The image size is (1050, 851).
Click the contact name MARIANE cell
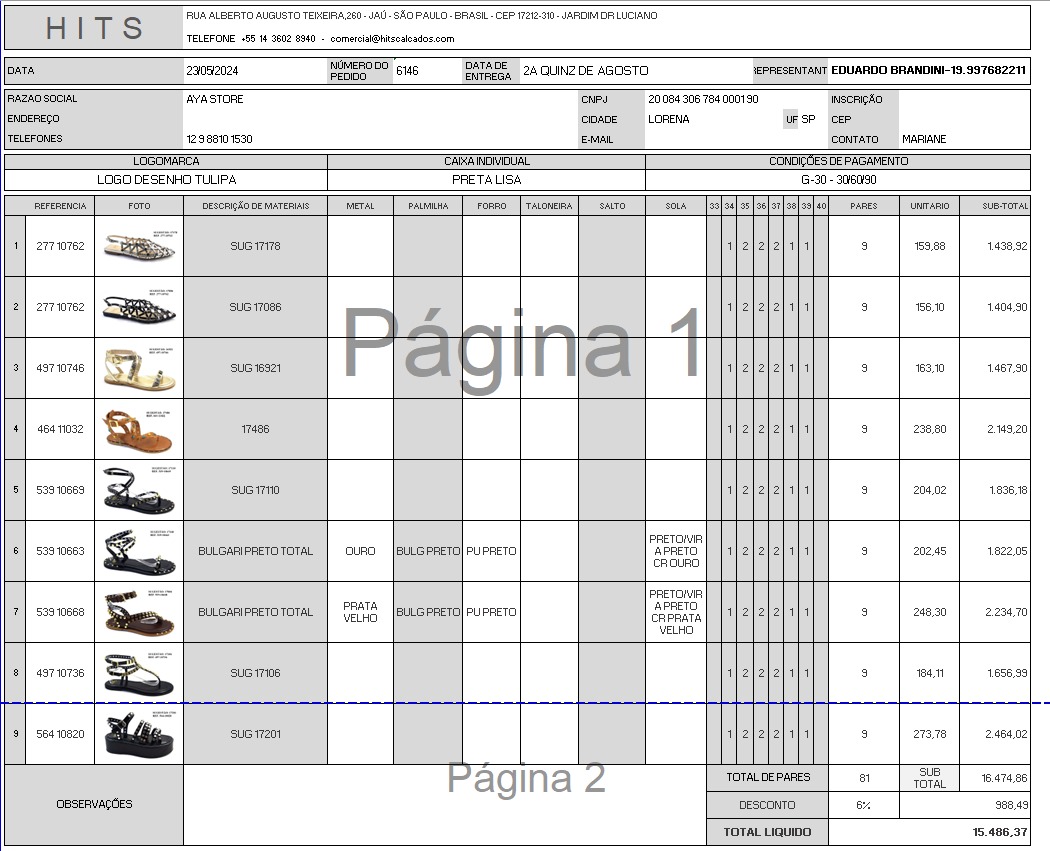coord(963,139)
